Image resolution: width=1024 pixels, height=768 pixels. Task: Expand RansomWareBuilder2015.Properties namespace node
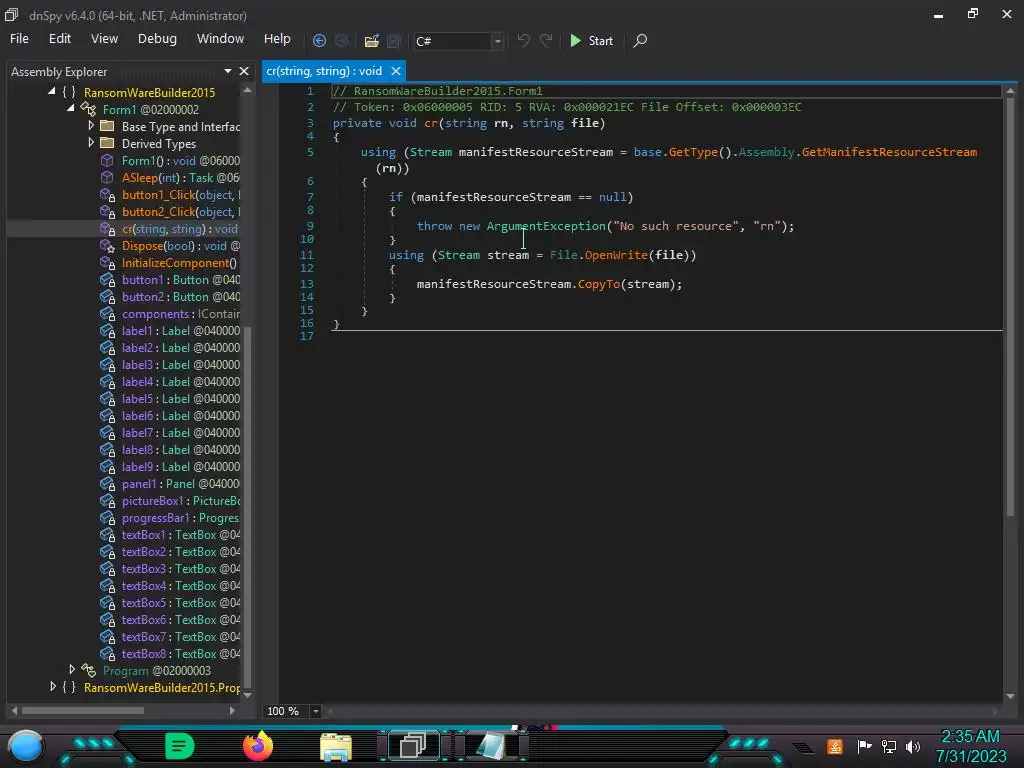53,686
